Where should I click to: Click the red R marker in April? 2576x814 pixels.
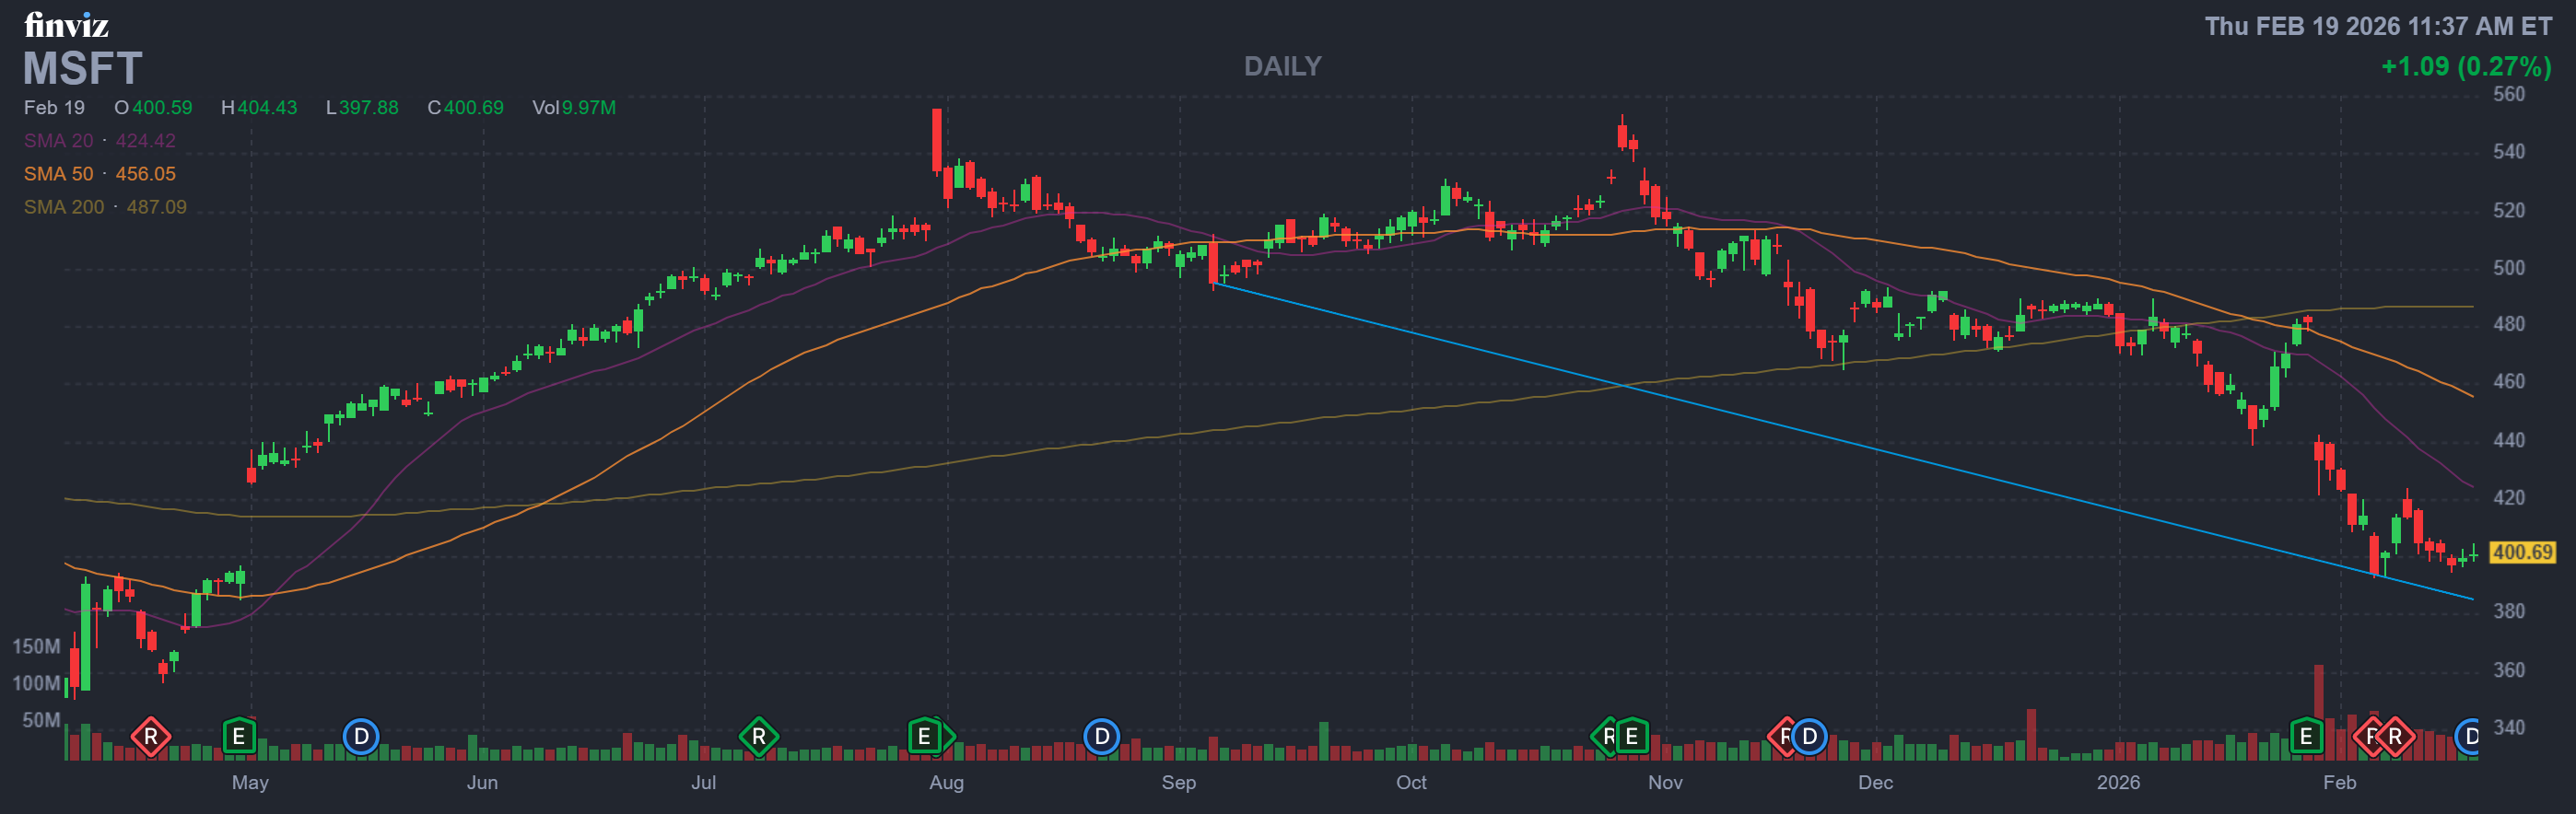(x=151, y=737)
